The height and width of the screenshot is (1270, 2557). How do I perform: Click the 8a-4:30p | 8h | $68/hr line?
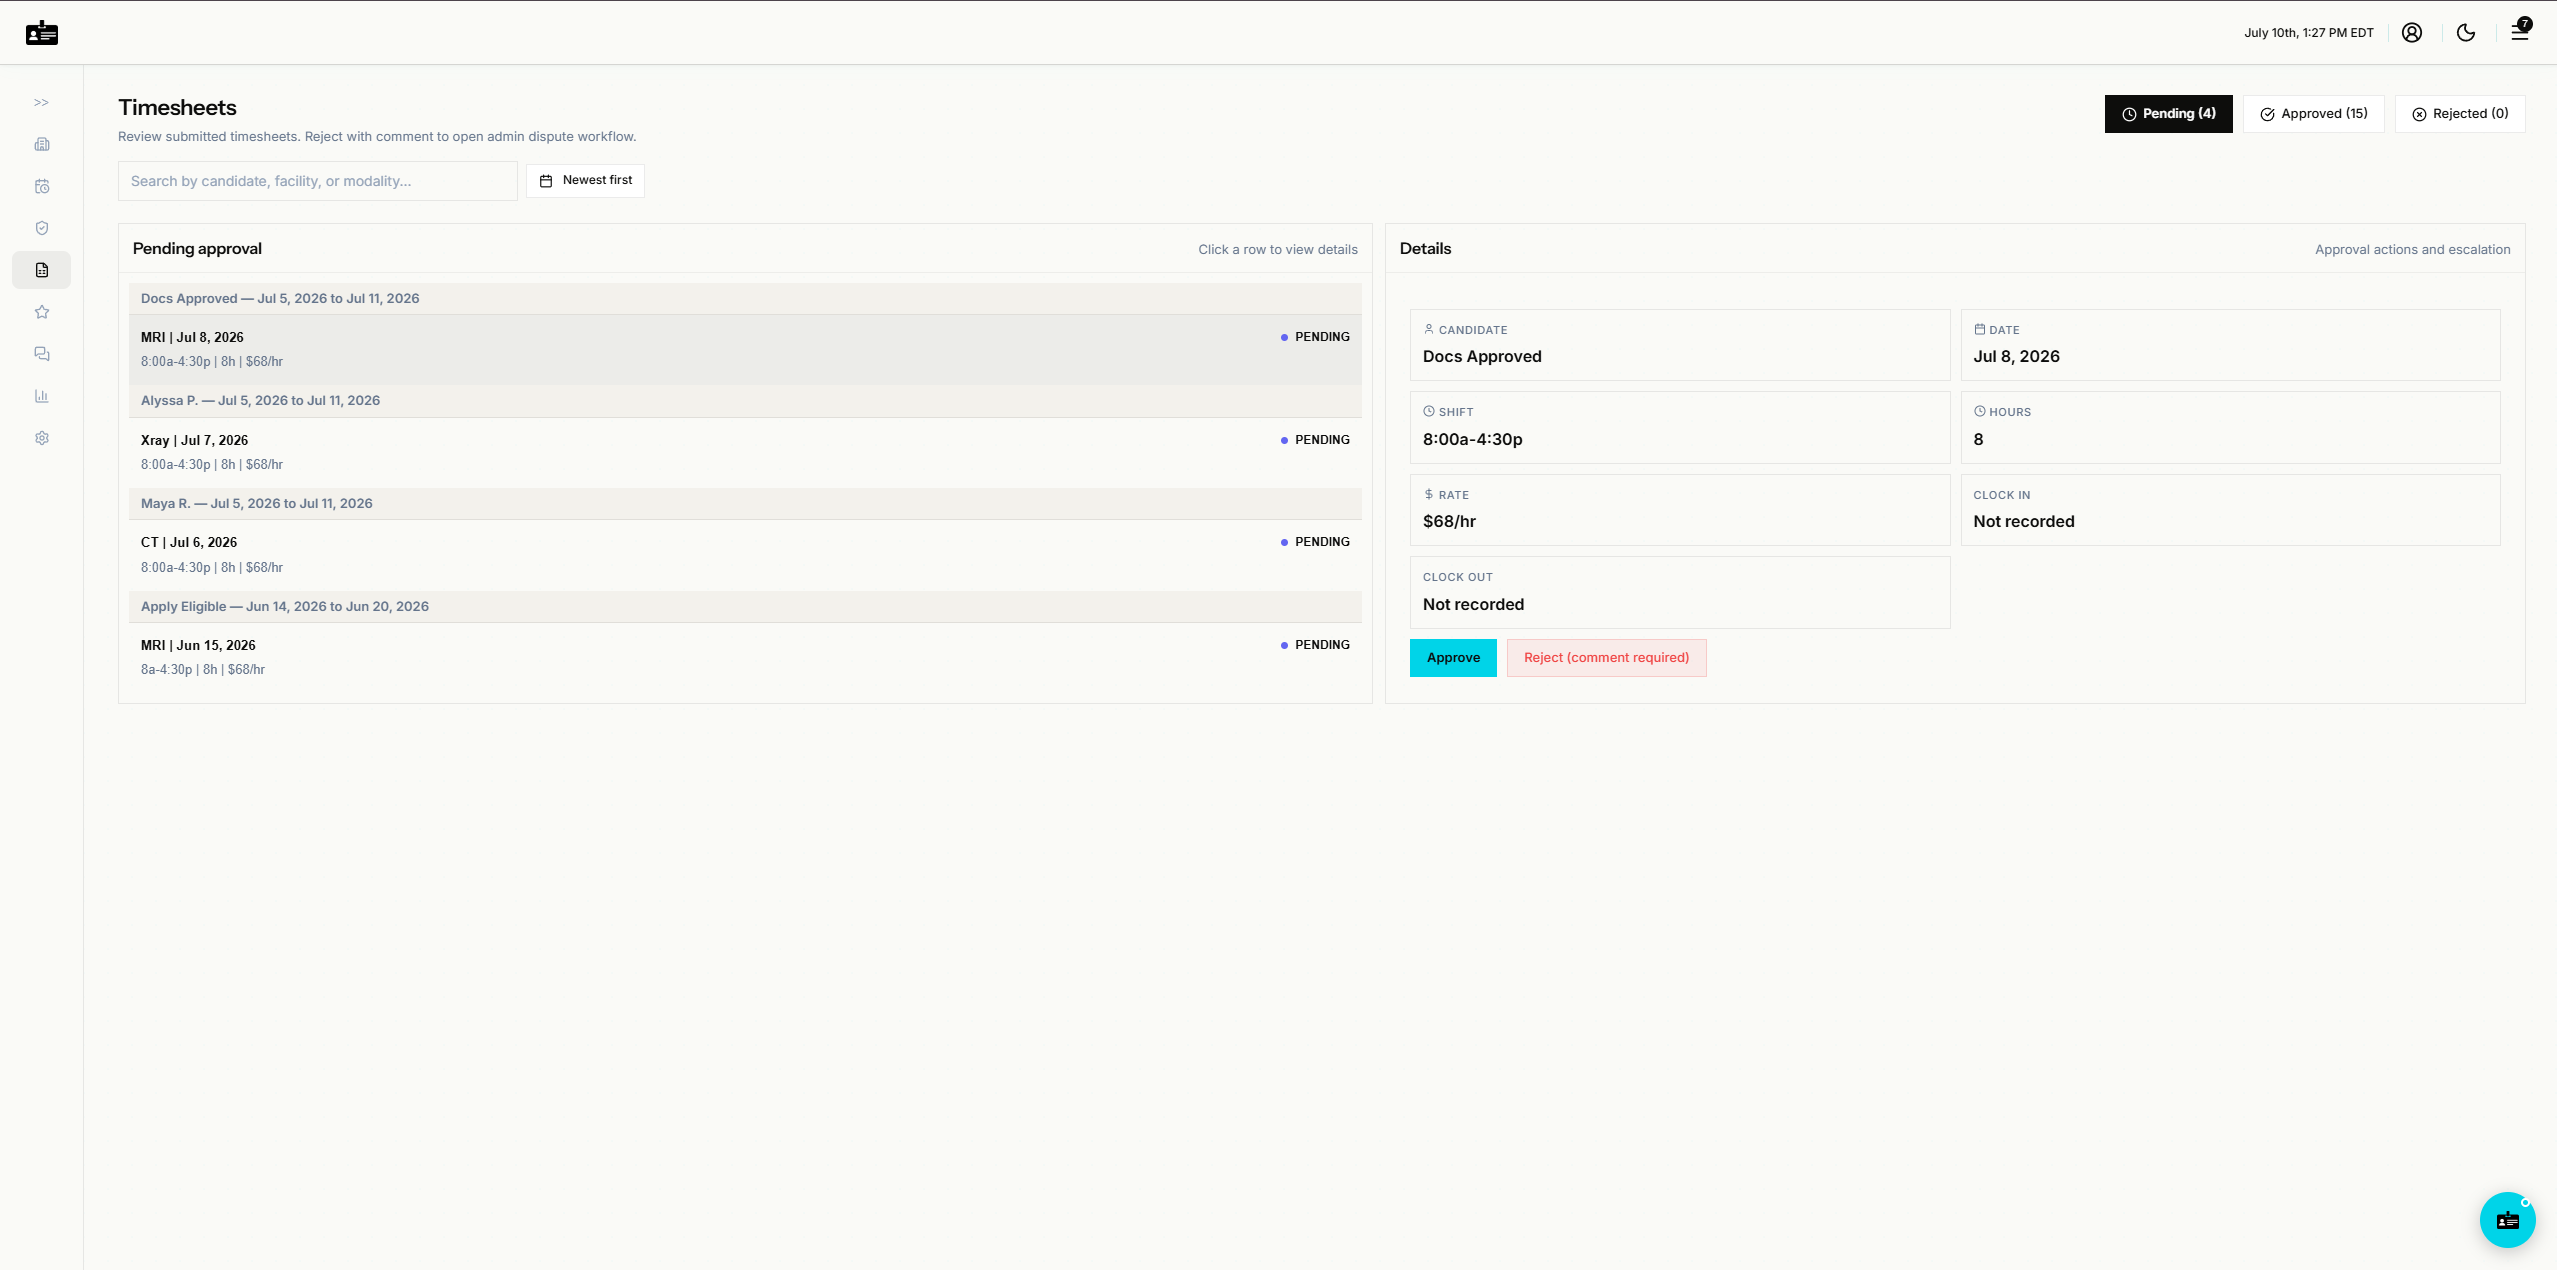203,670
